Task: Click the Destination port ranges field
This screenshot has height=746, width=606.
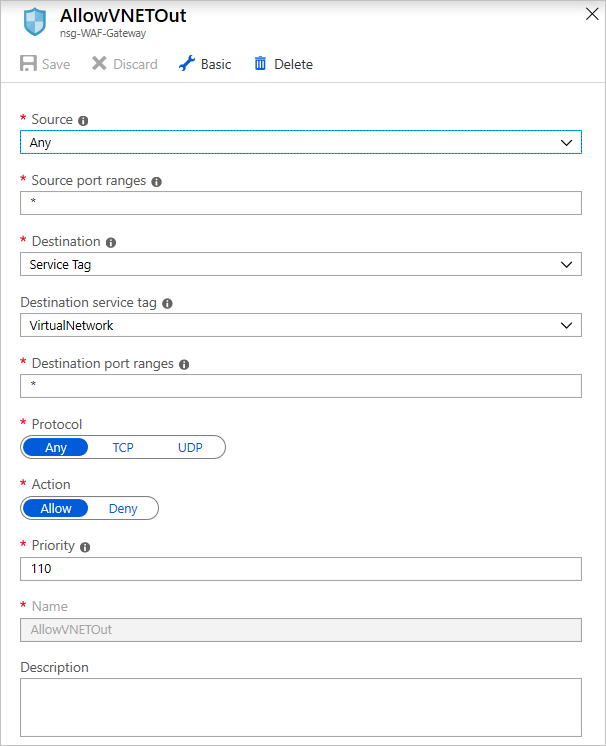Action: tap(300, 386)
